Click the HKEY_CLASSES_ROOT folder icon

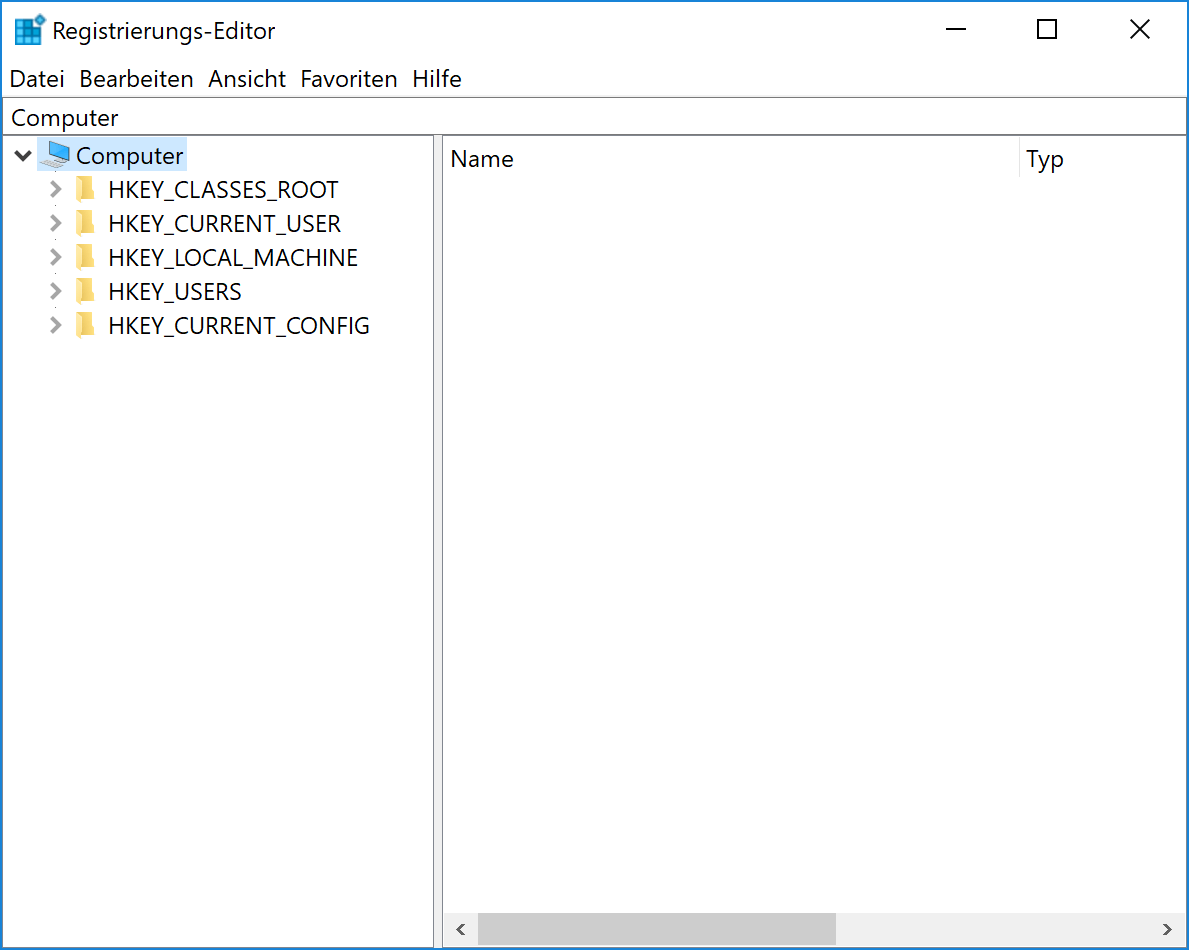tap(86, 190)
